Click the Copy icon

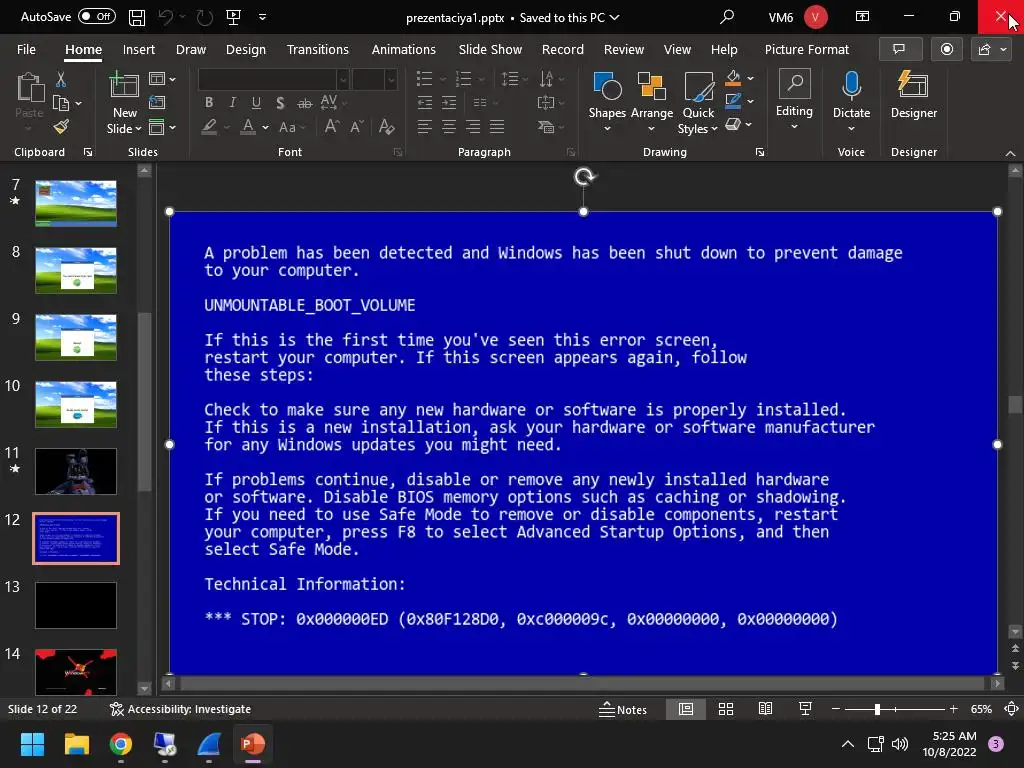pyautogui.click(x=61, y=103)
